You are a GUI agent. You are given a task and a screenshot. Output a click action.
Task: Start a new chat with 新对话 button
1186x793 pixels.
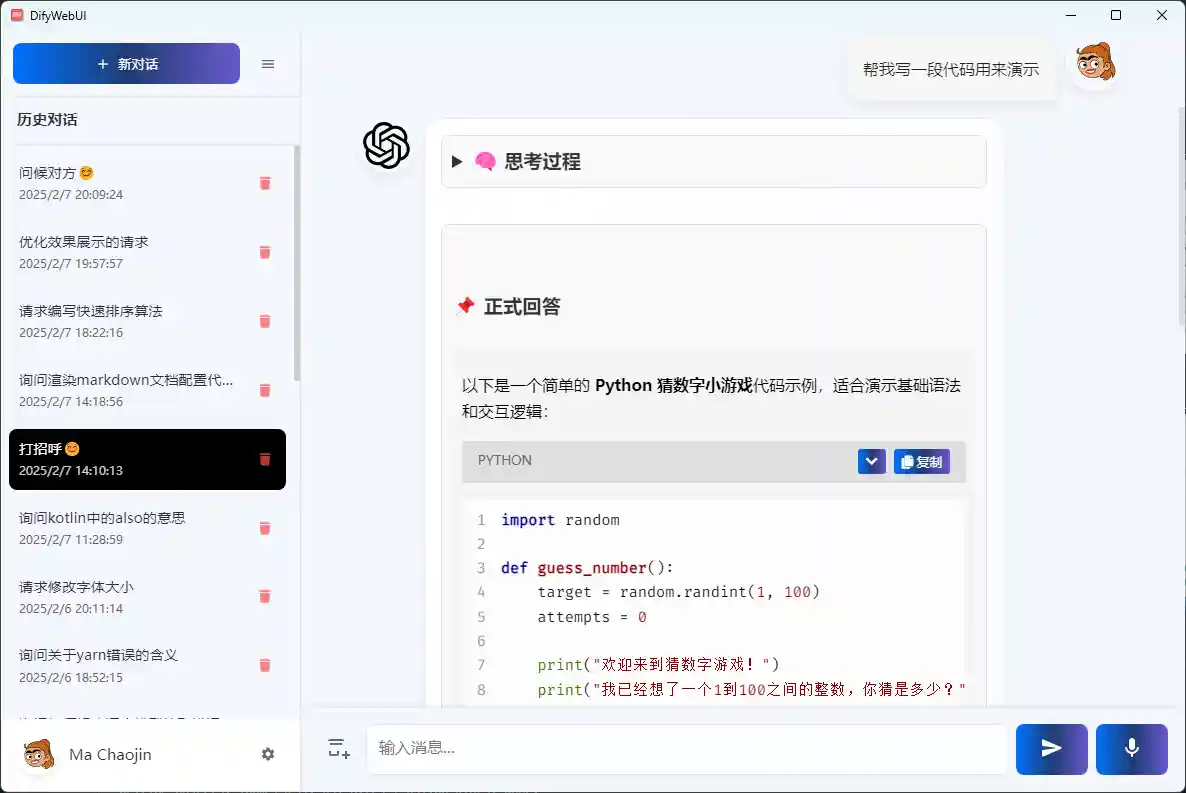[126, 64]
